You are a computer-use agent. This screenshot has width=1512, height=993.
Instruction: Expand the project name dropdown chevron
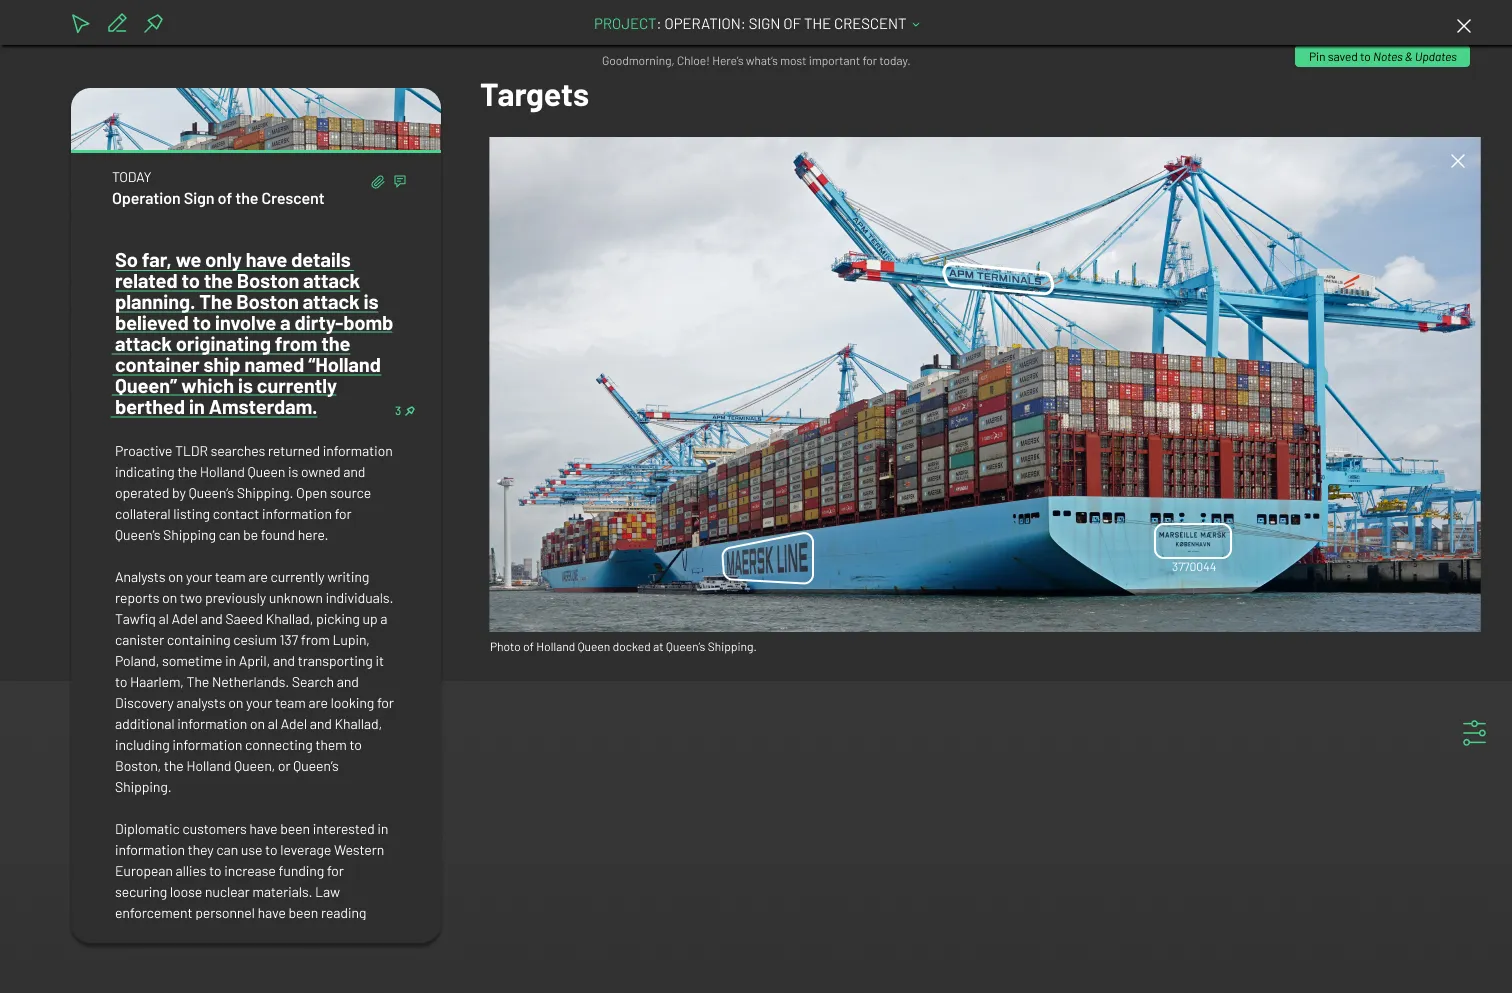[916, 24]
